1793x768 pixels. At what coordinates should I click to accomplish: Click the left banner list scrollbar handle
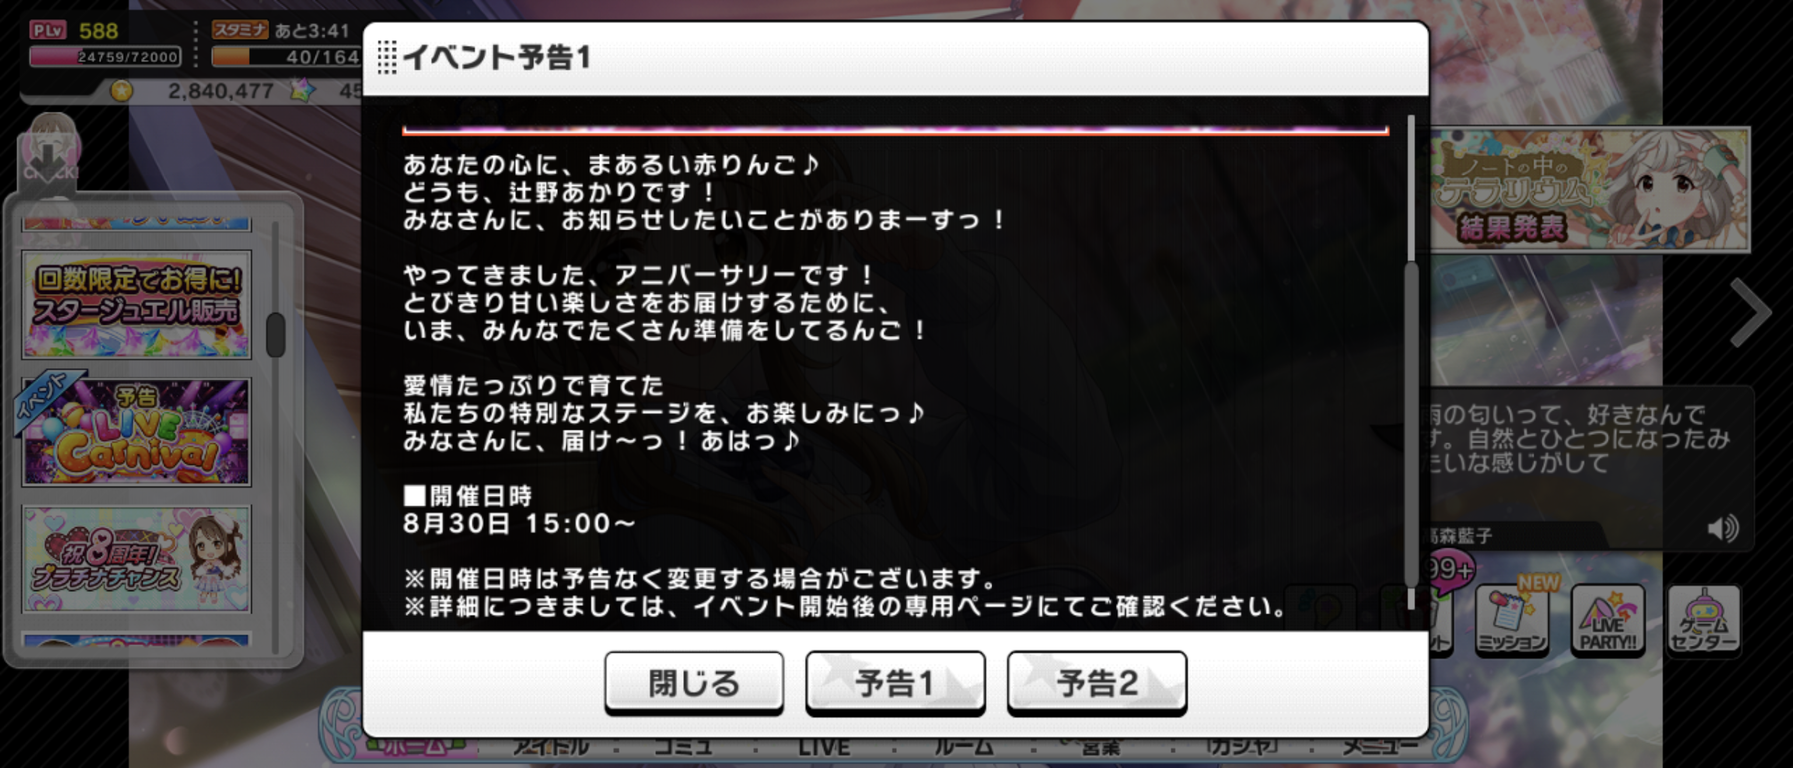pos(276,334)
